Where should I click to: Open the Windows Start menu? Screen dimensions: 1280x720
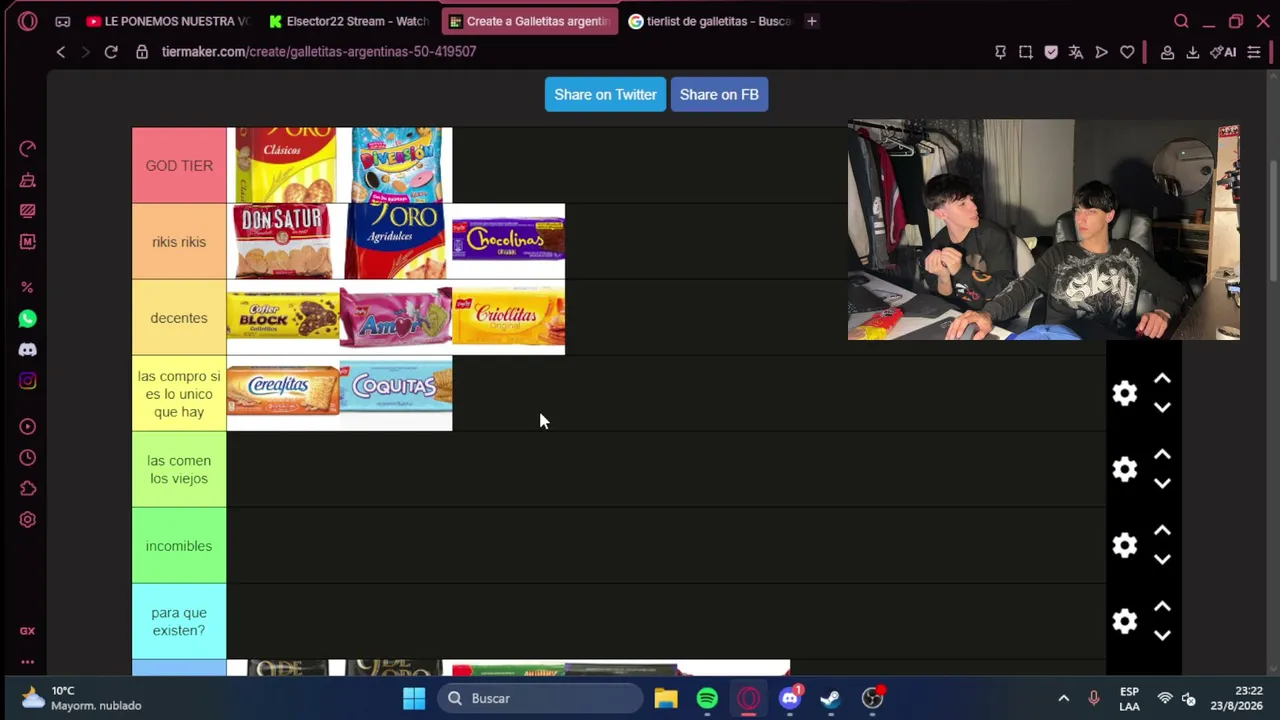pos(414,698)
